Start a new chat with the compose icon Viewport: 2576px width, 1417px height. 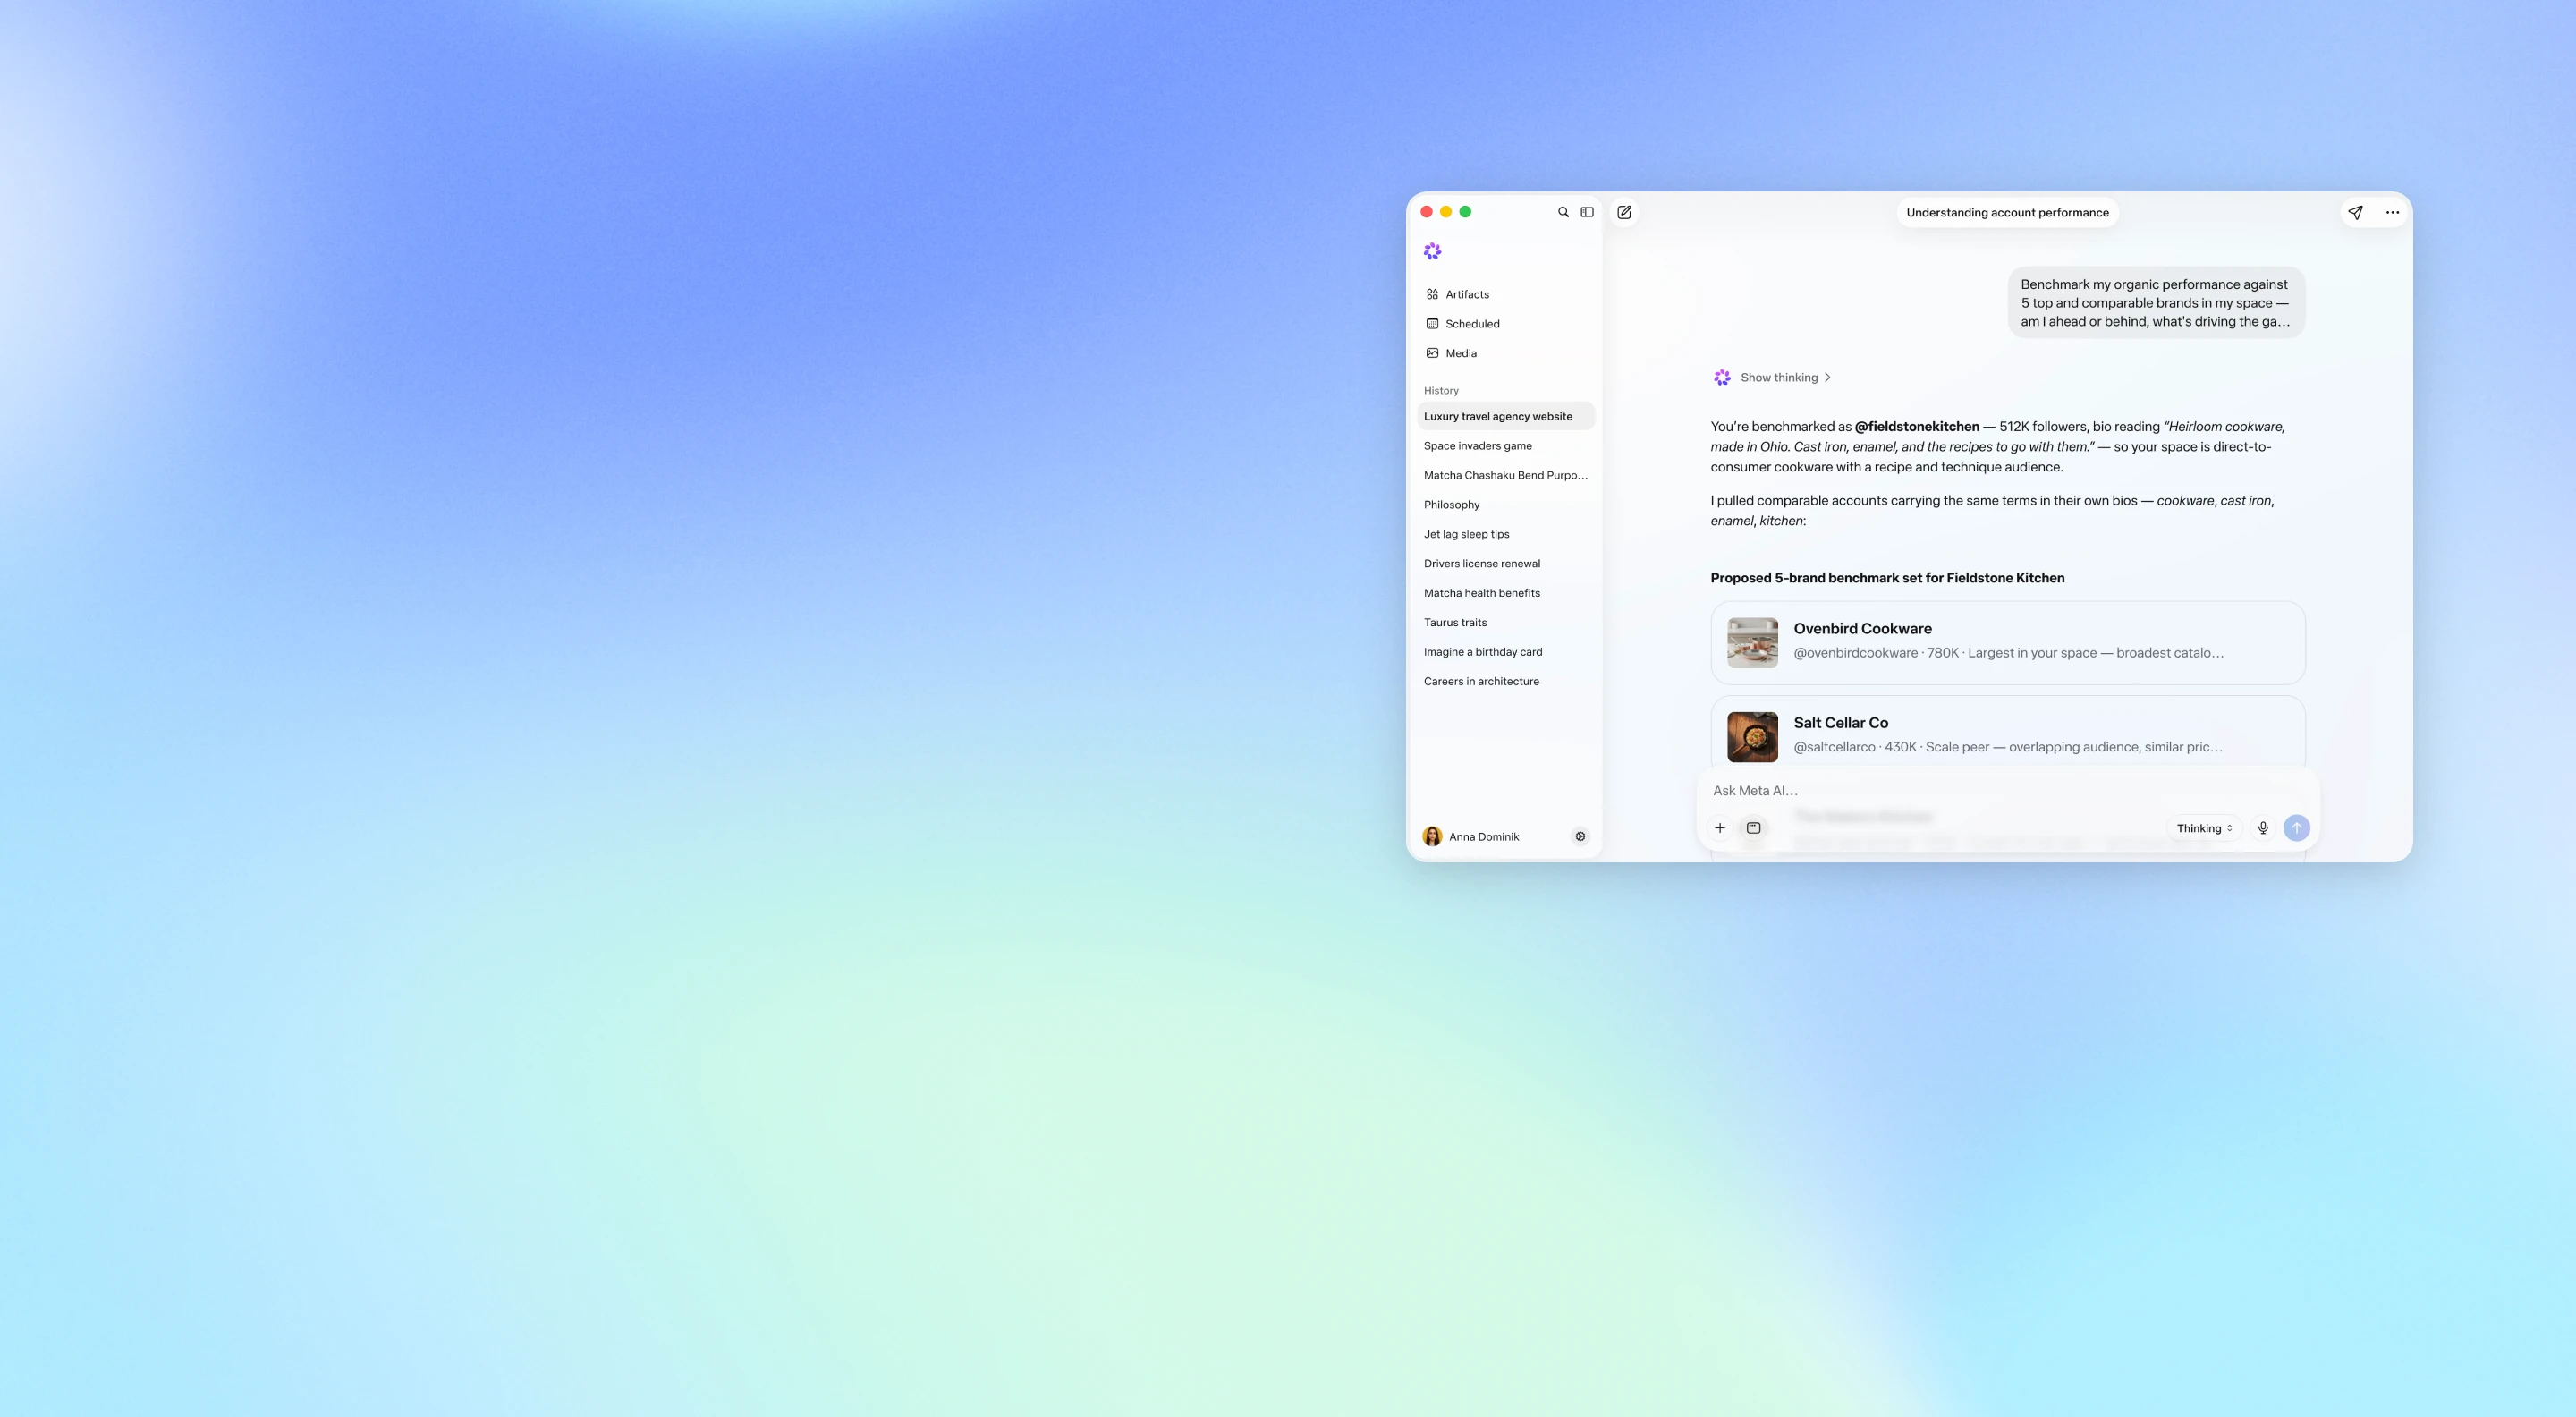[1624, 212]
